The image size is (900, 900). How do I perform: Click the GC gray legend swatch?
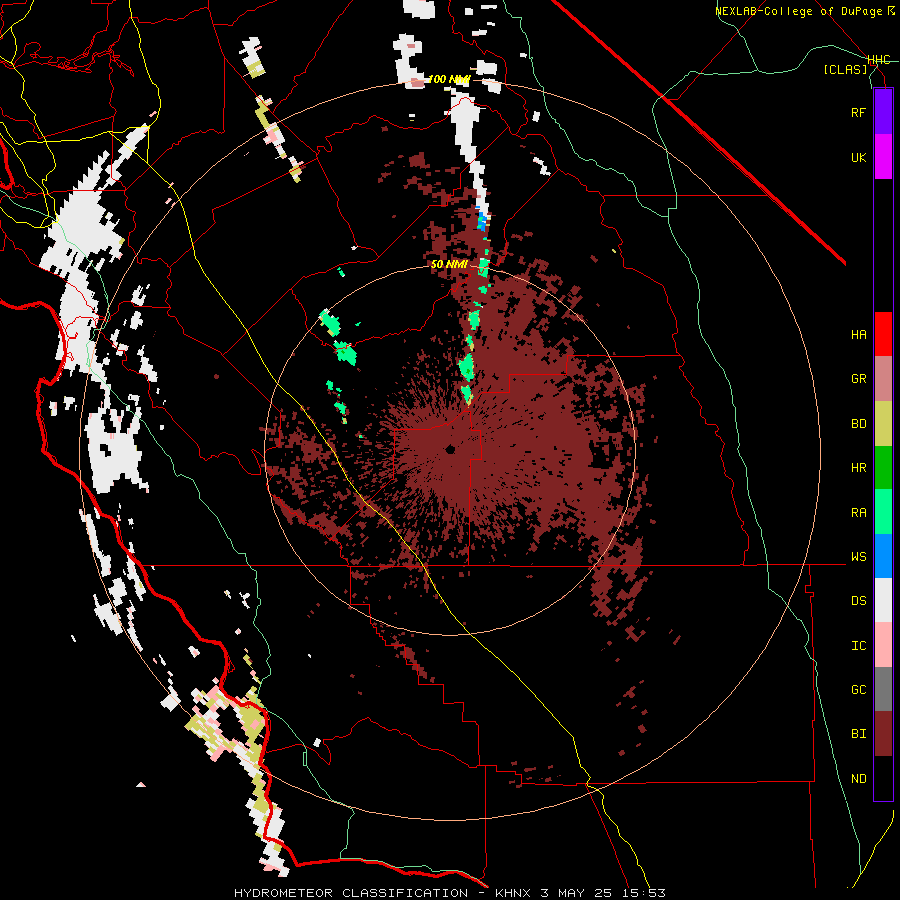(883, 689)
